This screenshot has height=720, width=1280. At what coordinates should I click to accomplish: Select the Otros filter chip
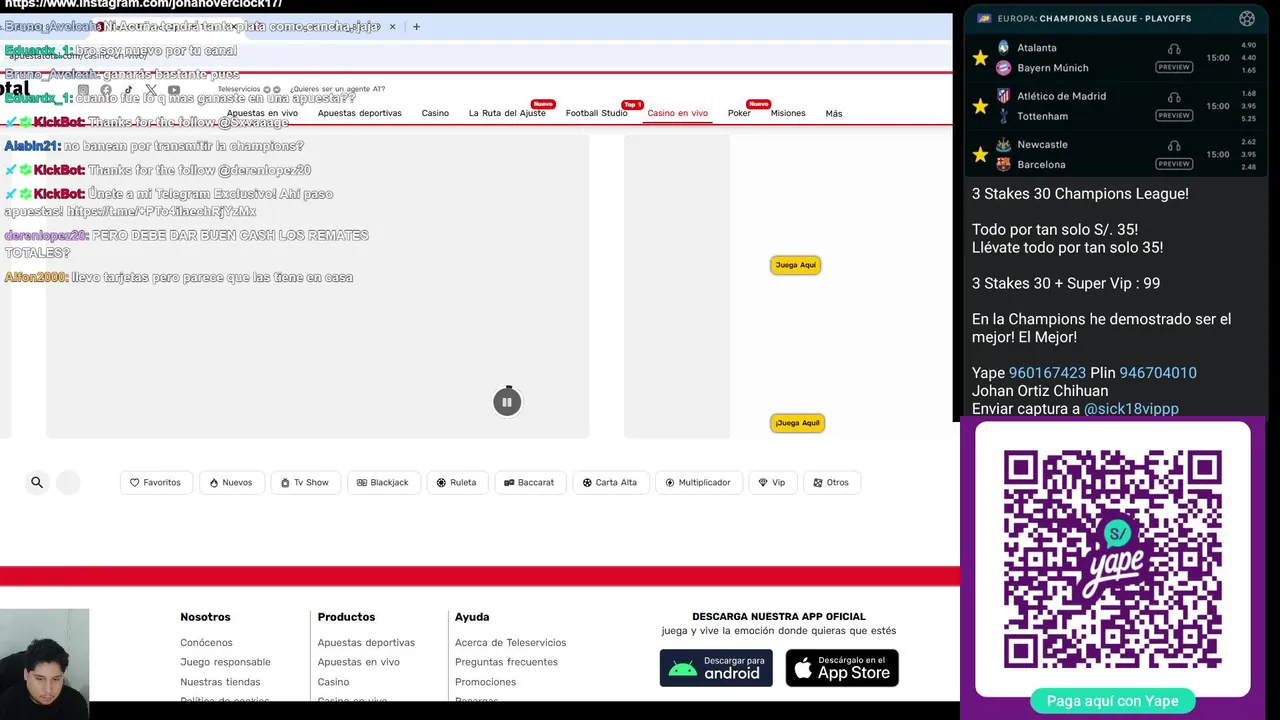click(831, 482)
